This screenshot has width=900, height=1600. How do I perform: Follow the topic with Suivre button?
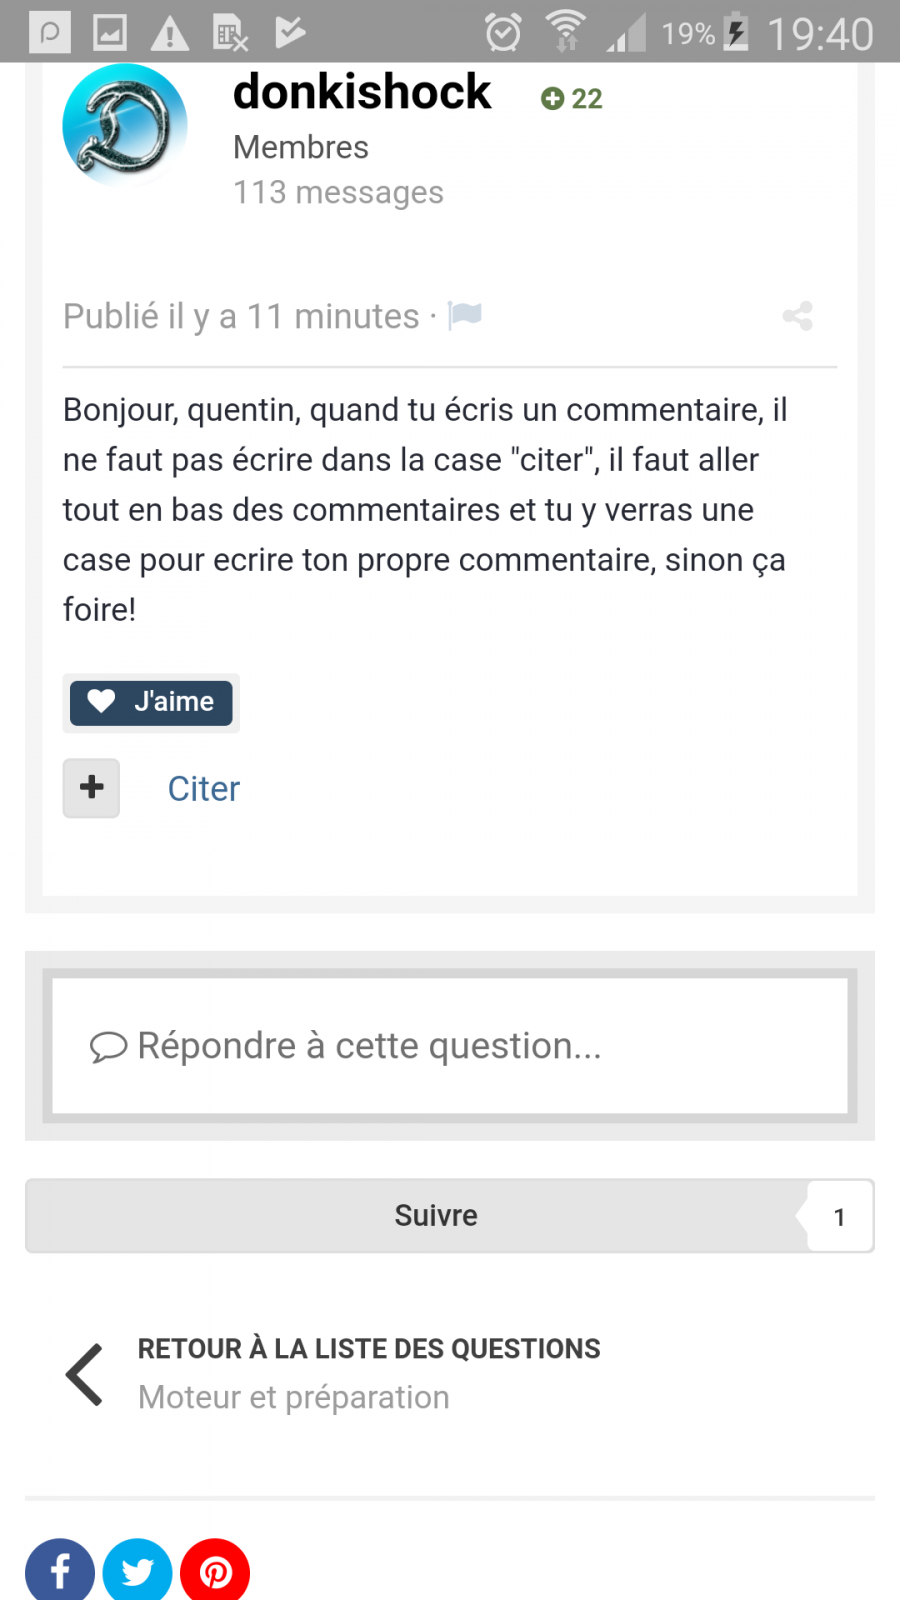pyautogui.click(x=435, y=1216)
